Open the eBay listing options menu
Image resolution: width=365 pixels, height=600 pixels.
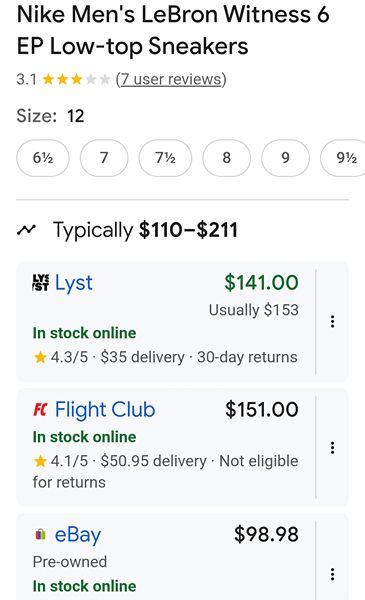[x=332, y=574]
